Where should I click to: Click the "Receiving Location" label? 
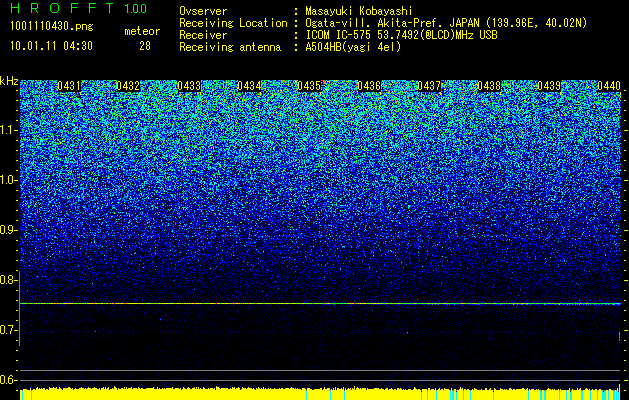coord(233,23)
